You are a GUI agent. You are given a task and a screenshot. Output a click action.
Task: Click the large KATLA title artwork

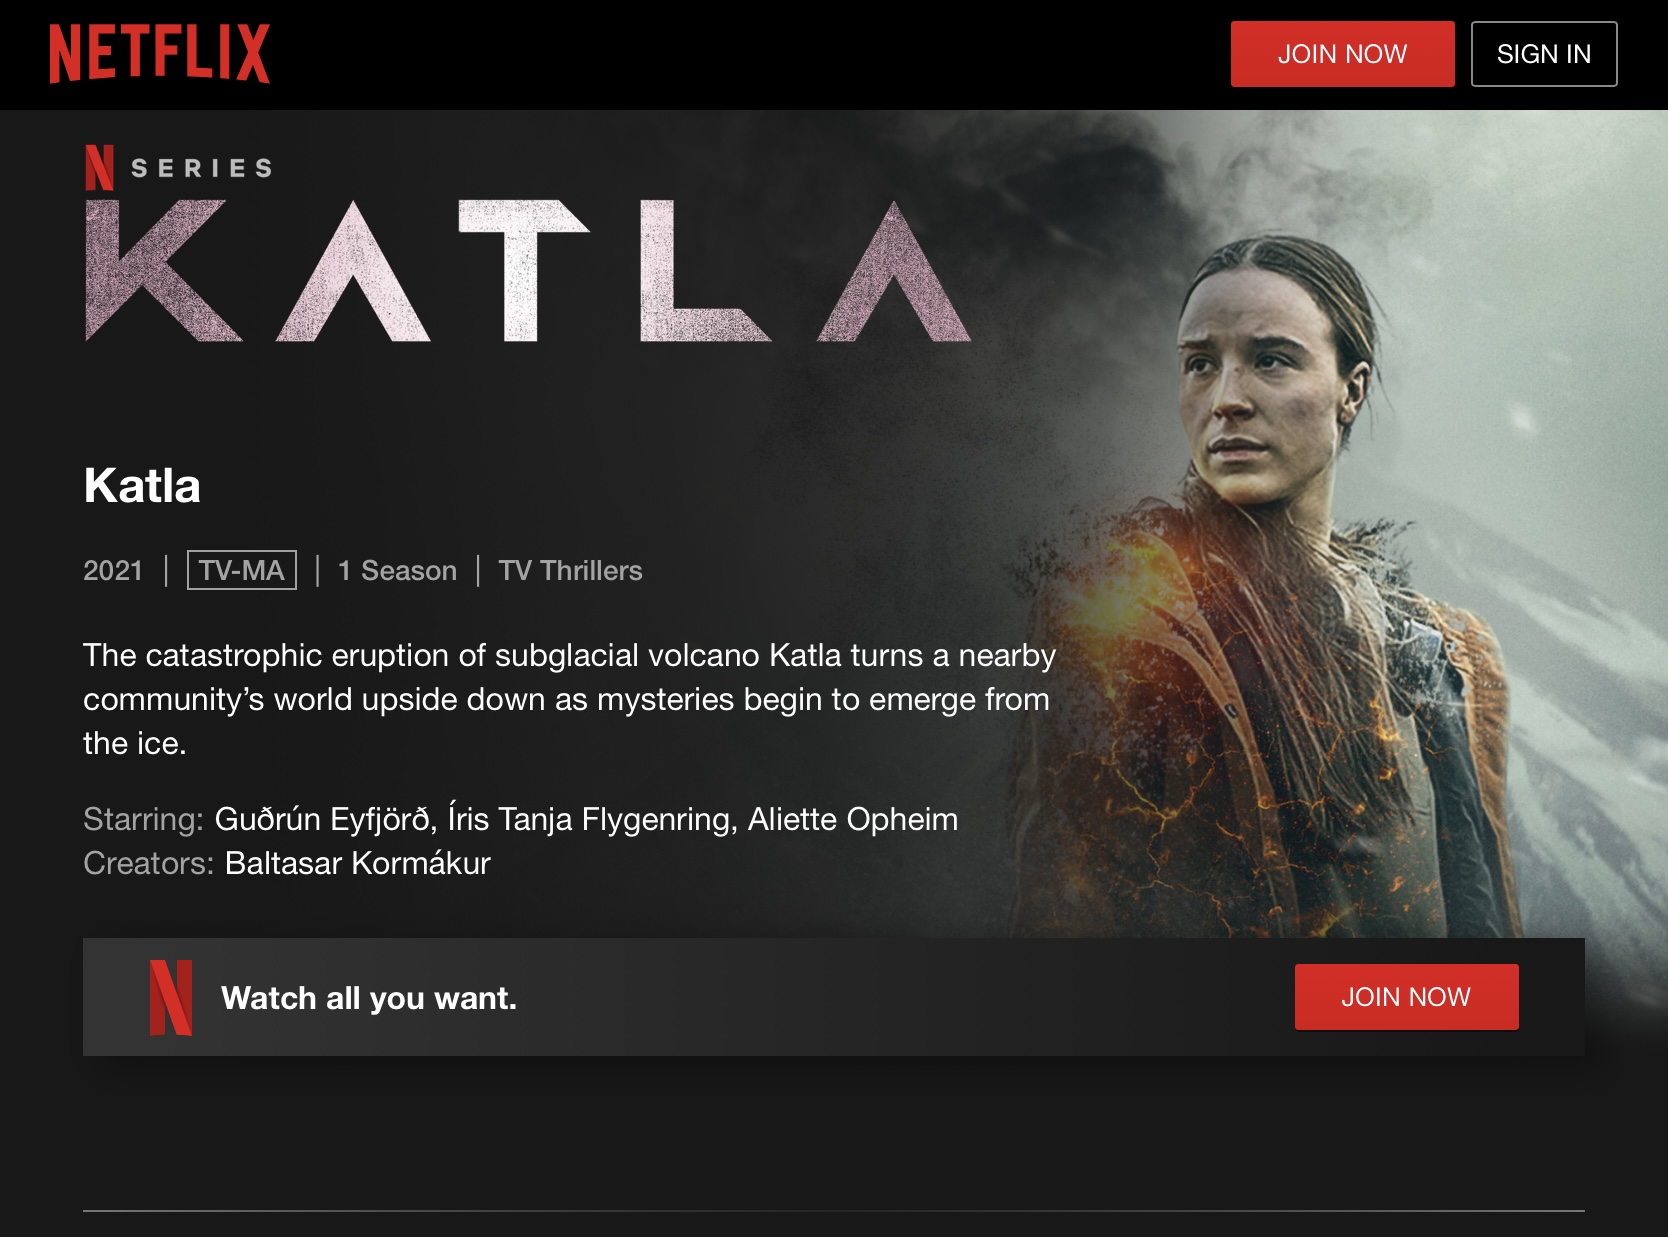[x=527, y=271]
